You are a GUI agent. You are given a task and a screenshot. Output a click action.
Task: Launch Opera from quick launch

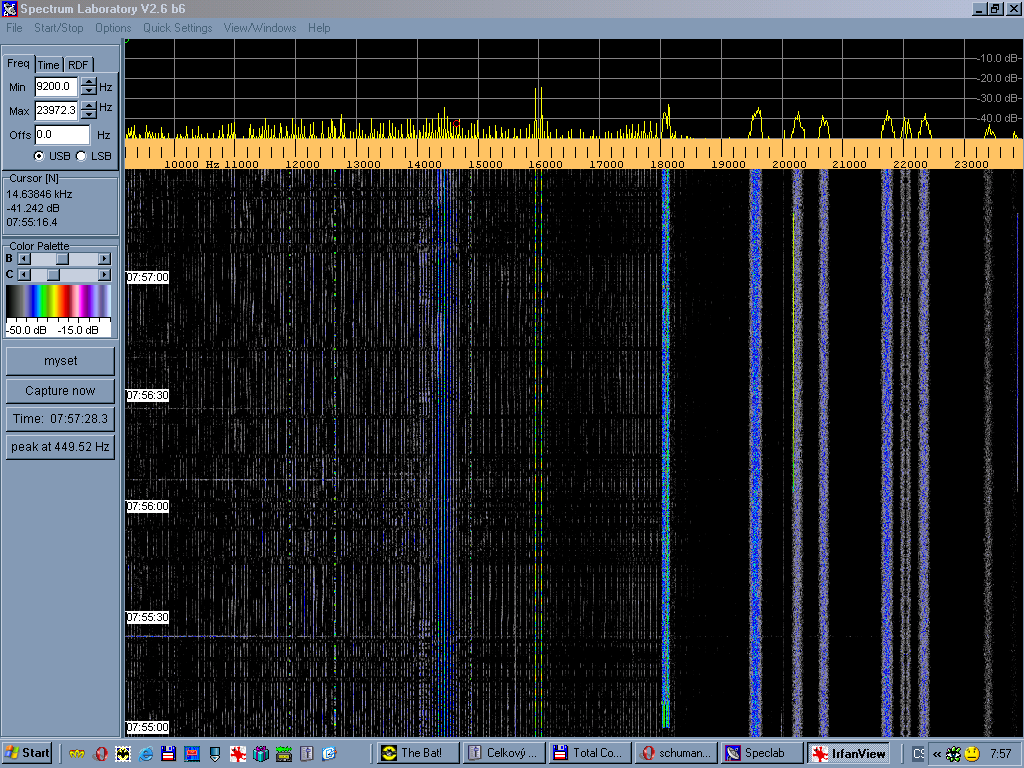101,754
